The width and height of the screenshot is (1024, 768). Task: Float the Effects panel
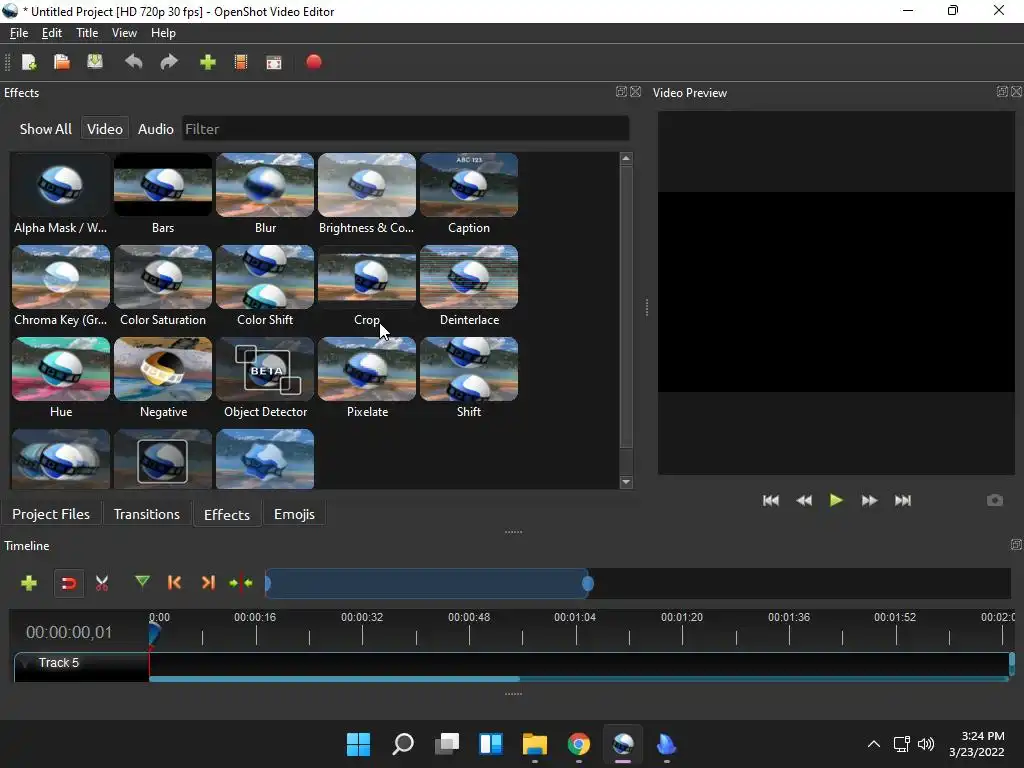point(621,91)
